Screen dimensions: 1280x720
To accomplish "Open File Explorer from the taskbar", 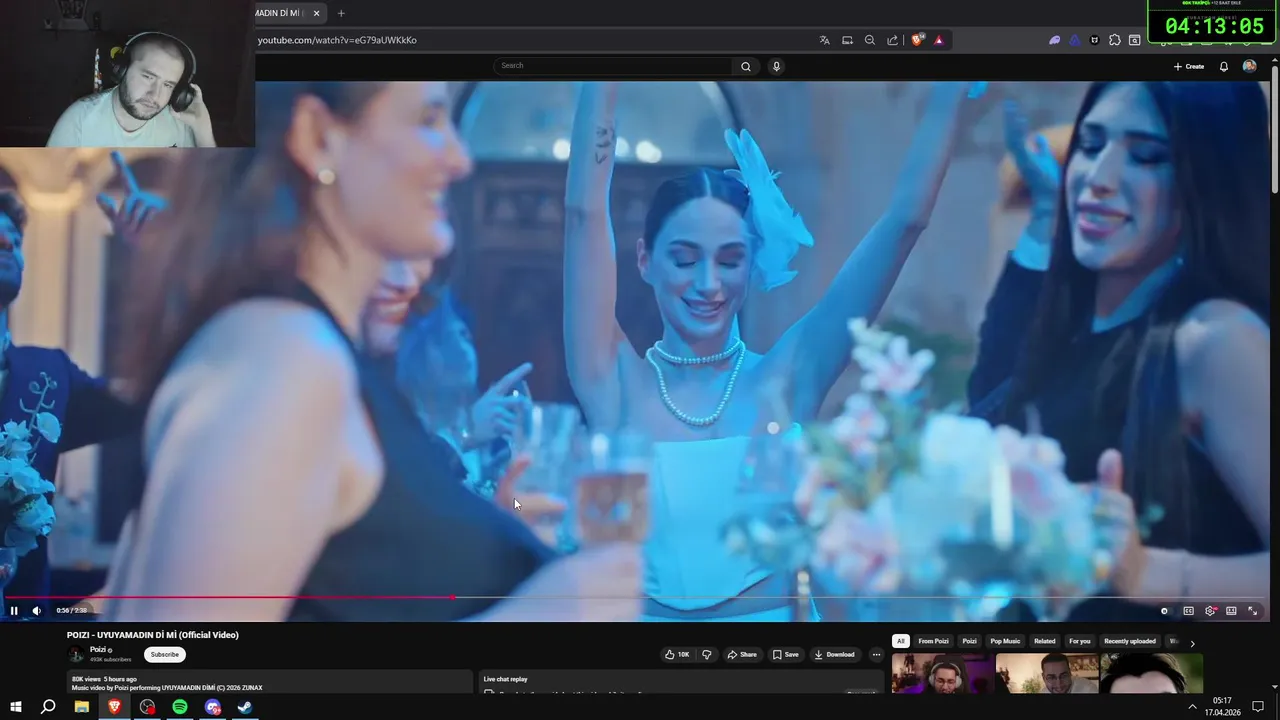I will coord(82,707).
